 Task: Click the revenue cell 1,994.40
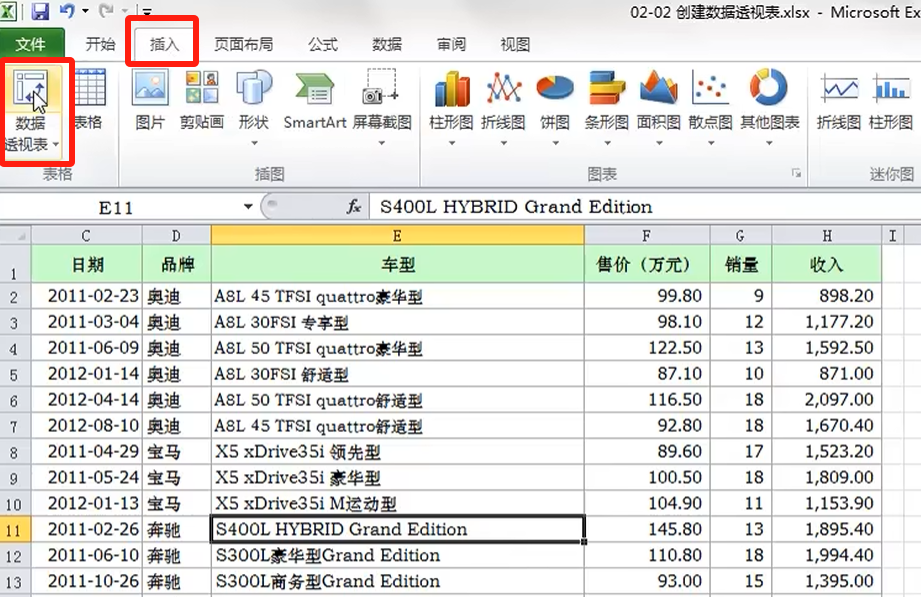point(826,555)
